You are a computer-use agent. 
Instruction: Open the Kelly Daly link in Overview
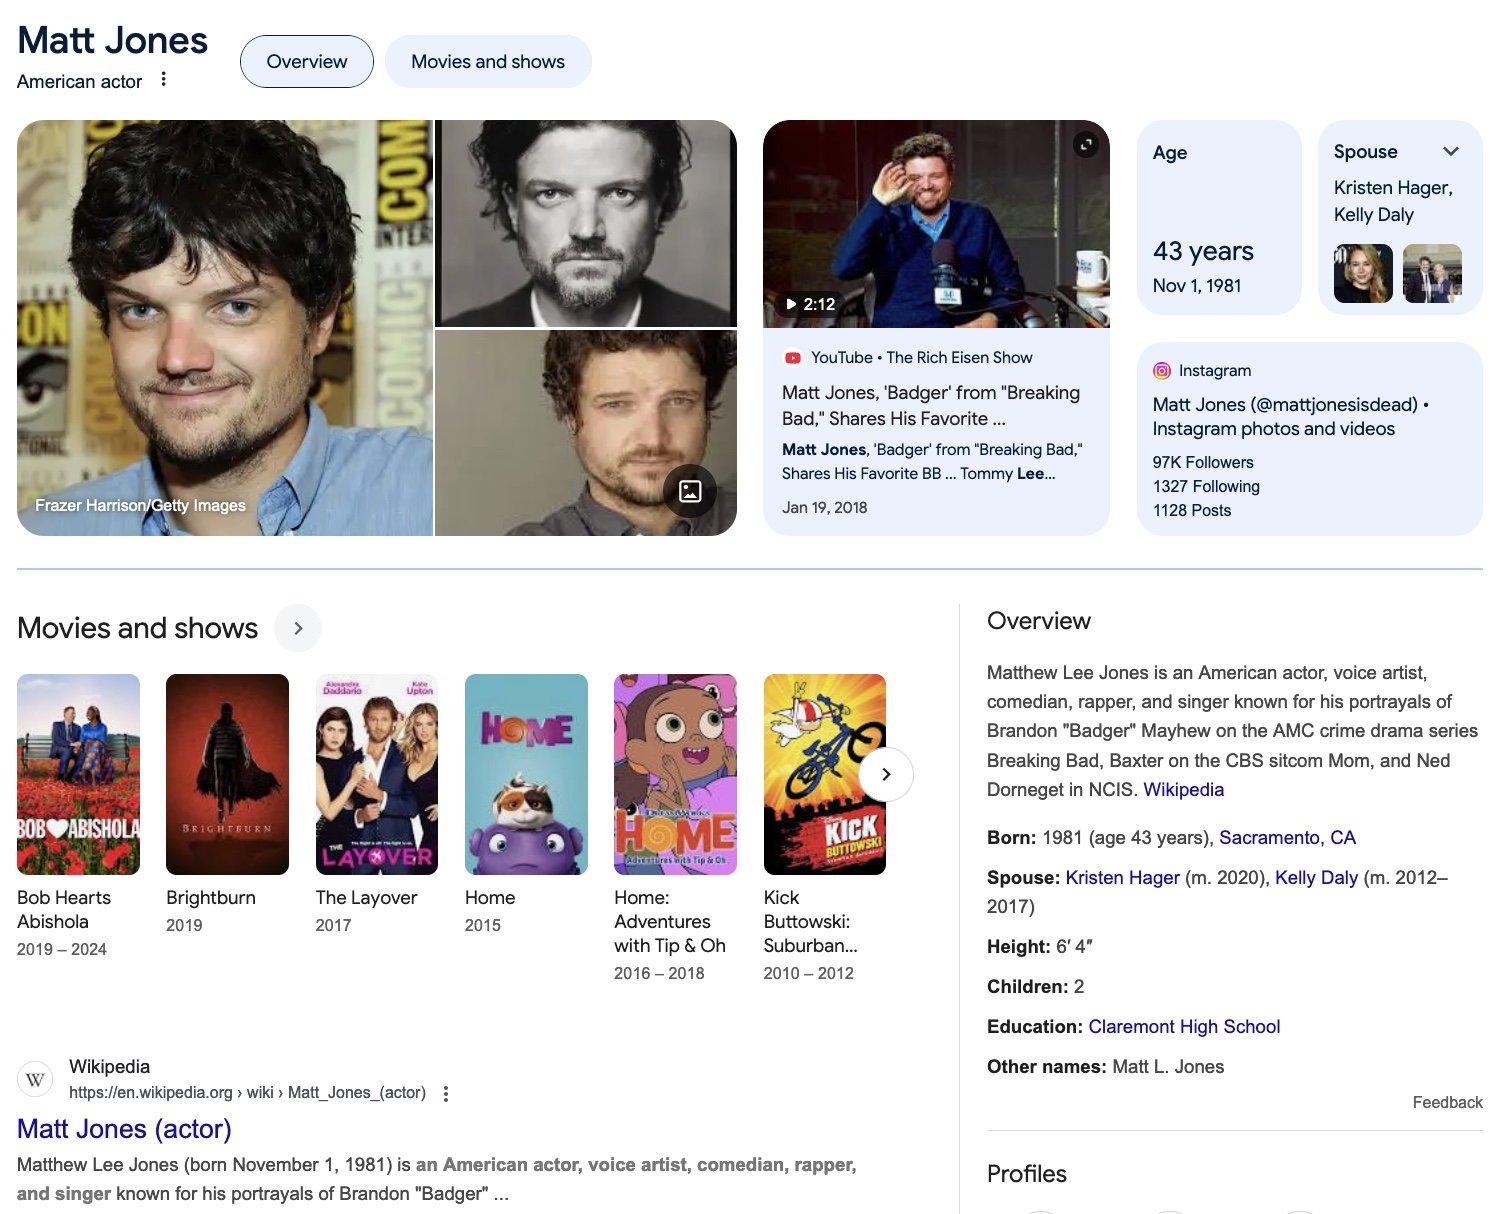coord(1316,878)
